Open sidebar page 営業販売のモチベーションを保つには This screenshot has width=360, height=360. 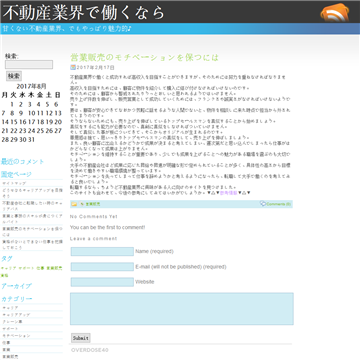click(x=32, y=232)
